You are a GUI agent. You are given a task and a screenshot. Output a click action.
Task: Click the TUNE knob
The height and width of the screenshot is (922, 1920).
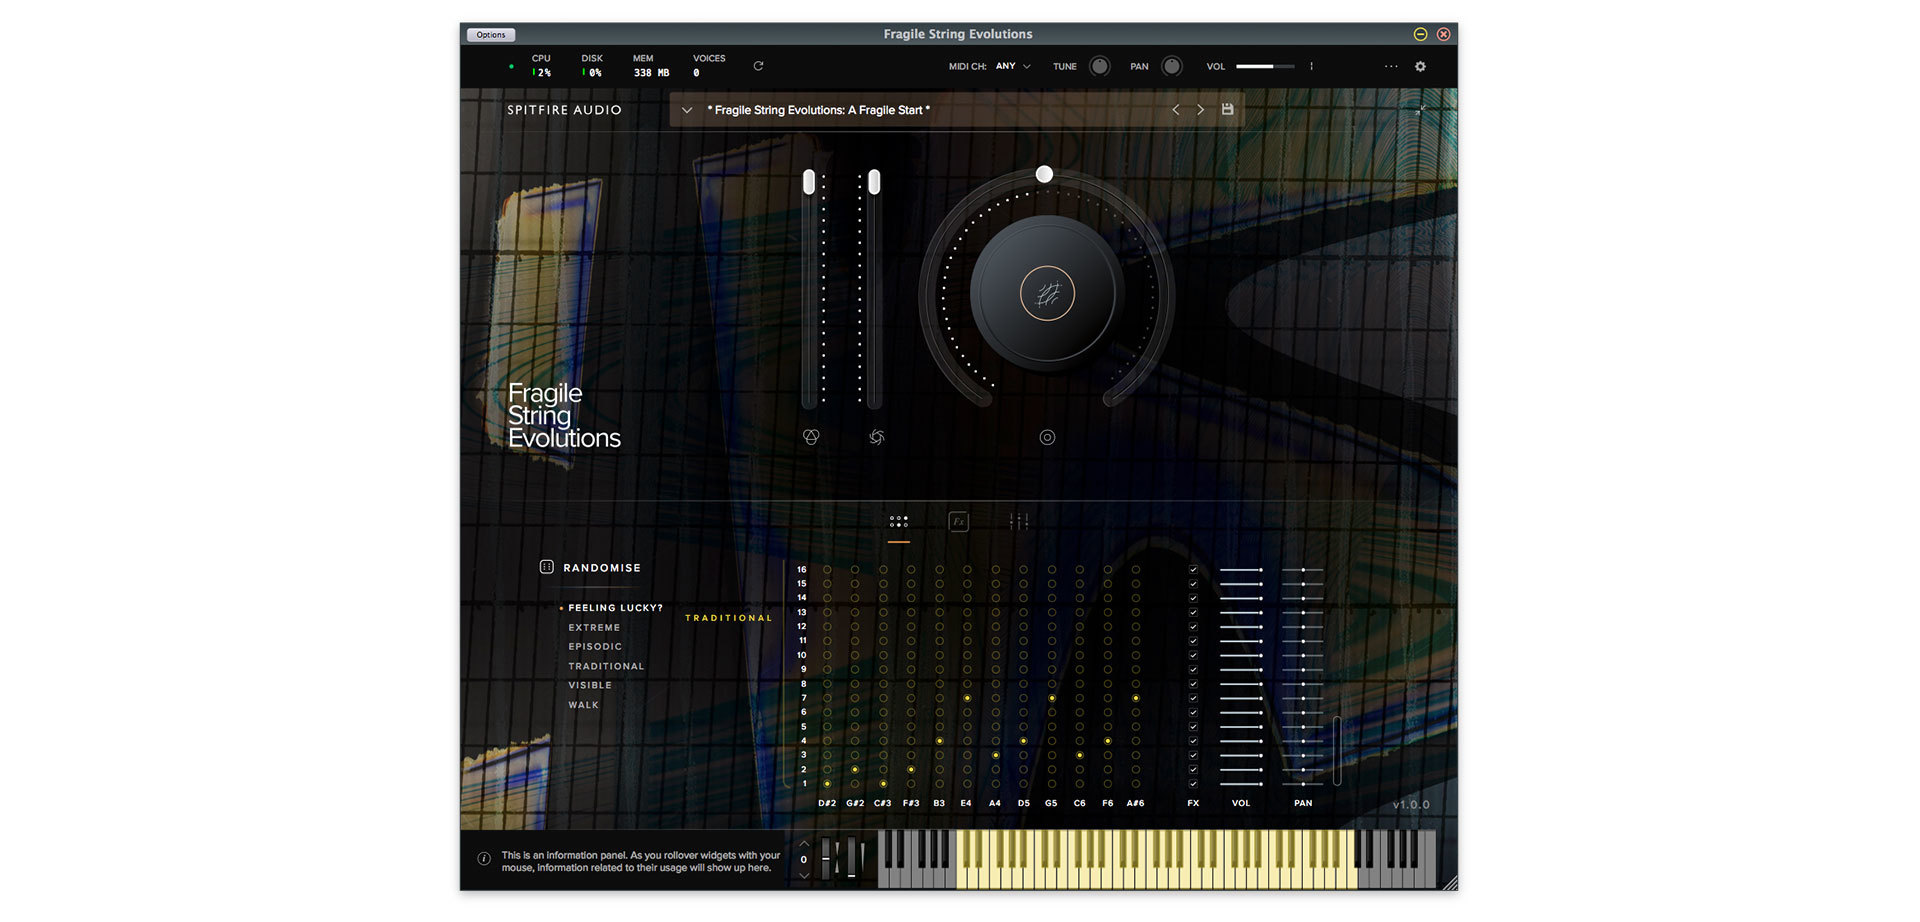point(1099,66)
